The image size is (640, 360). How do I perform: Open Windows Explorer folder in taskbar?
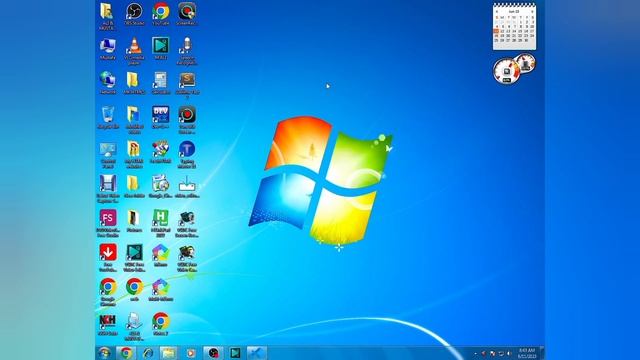coord(168,353)
